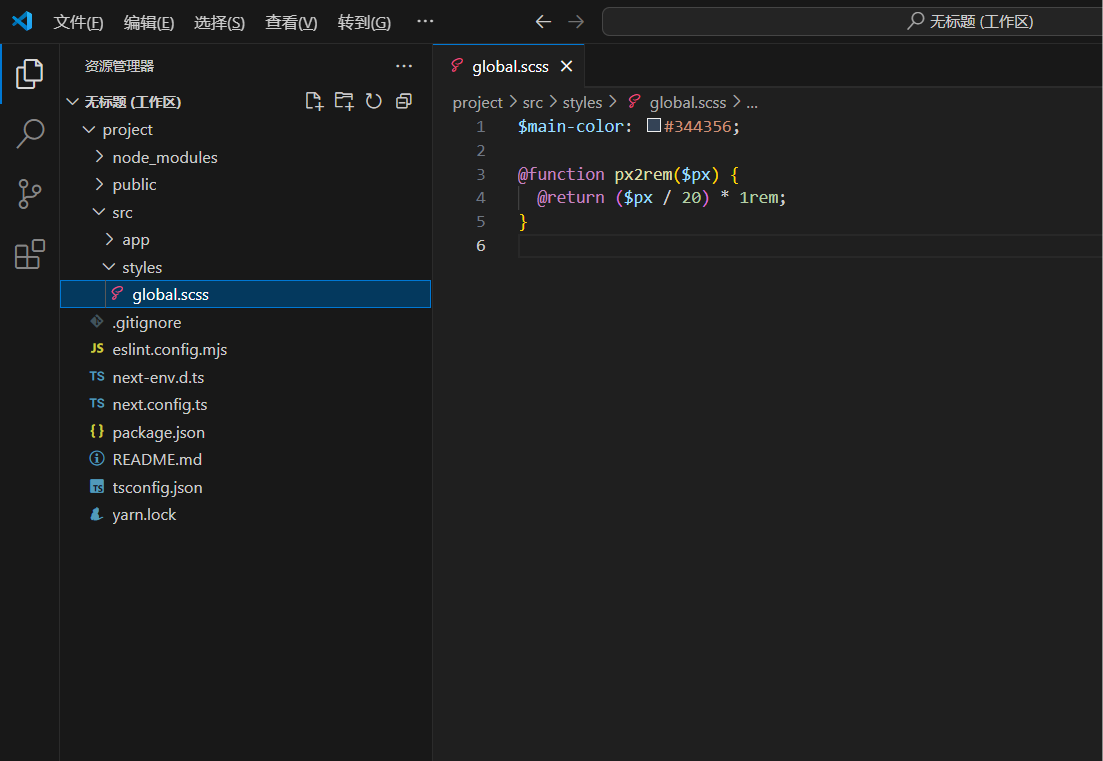Open the Source Control view

click(x=30, y=193)
